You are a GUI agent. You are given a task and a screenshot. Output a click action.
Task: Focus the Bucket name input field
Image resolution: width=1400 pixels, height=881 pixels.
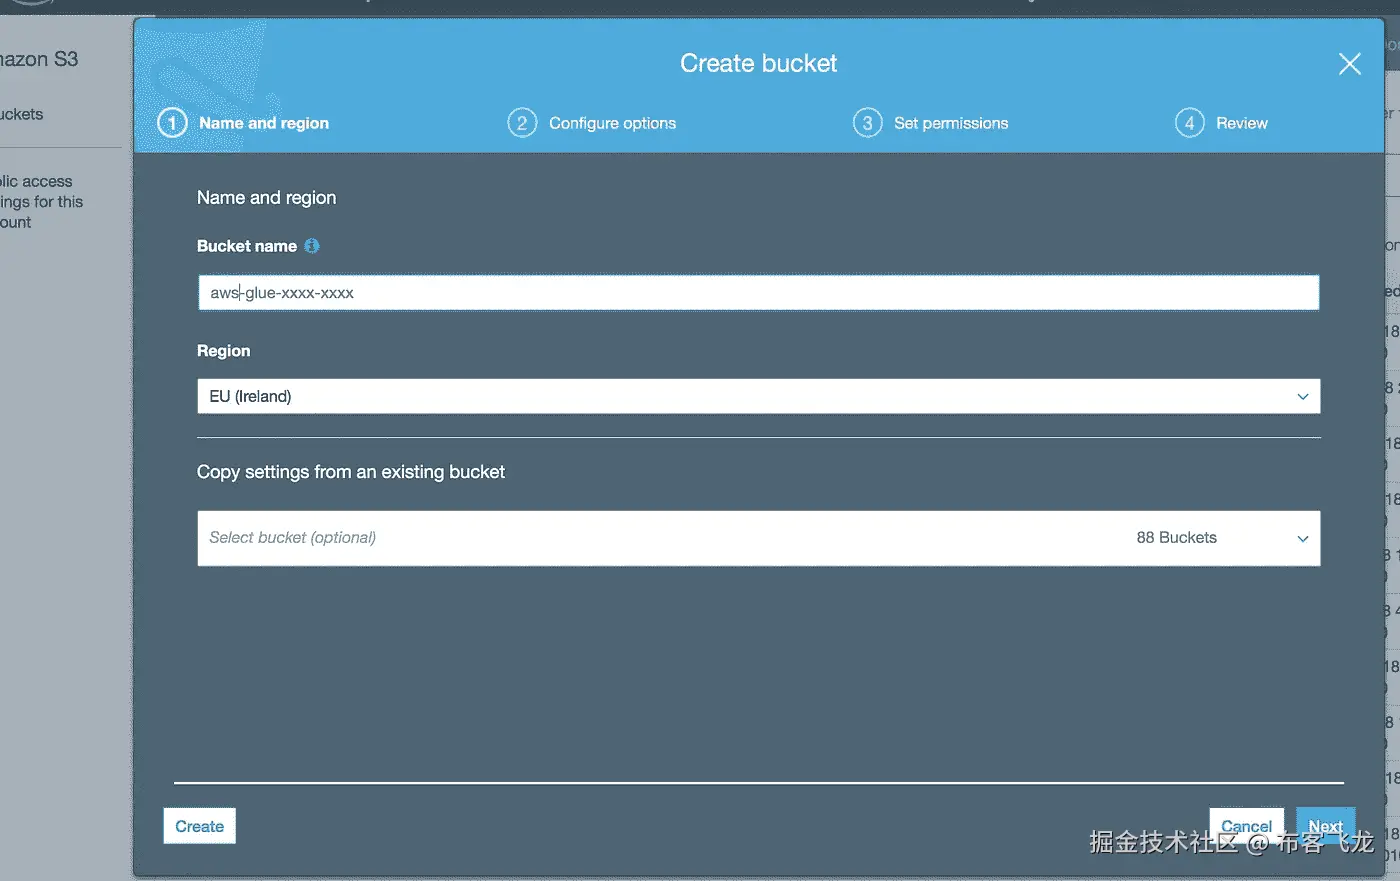[758, 293]
